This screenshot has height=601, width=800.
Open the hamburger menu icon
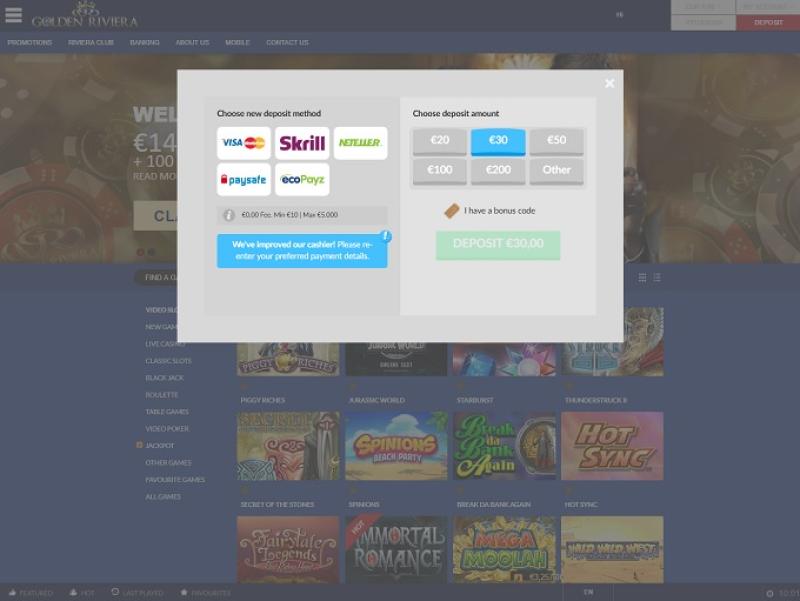click(x=13, y=15)
